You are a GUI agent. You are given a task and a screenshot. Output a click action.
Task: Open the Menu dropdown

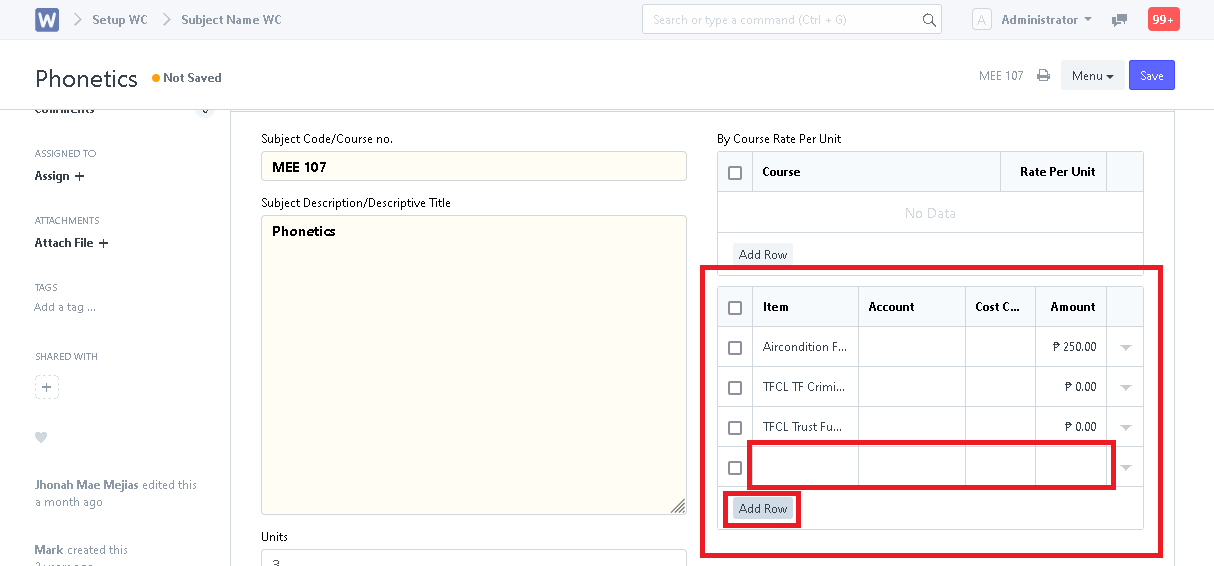[1092, 76]
